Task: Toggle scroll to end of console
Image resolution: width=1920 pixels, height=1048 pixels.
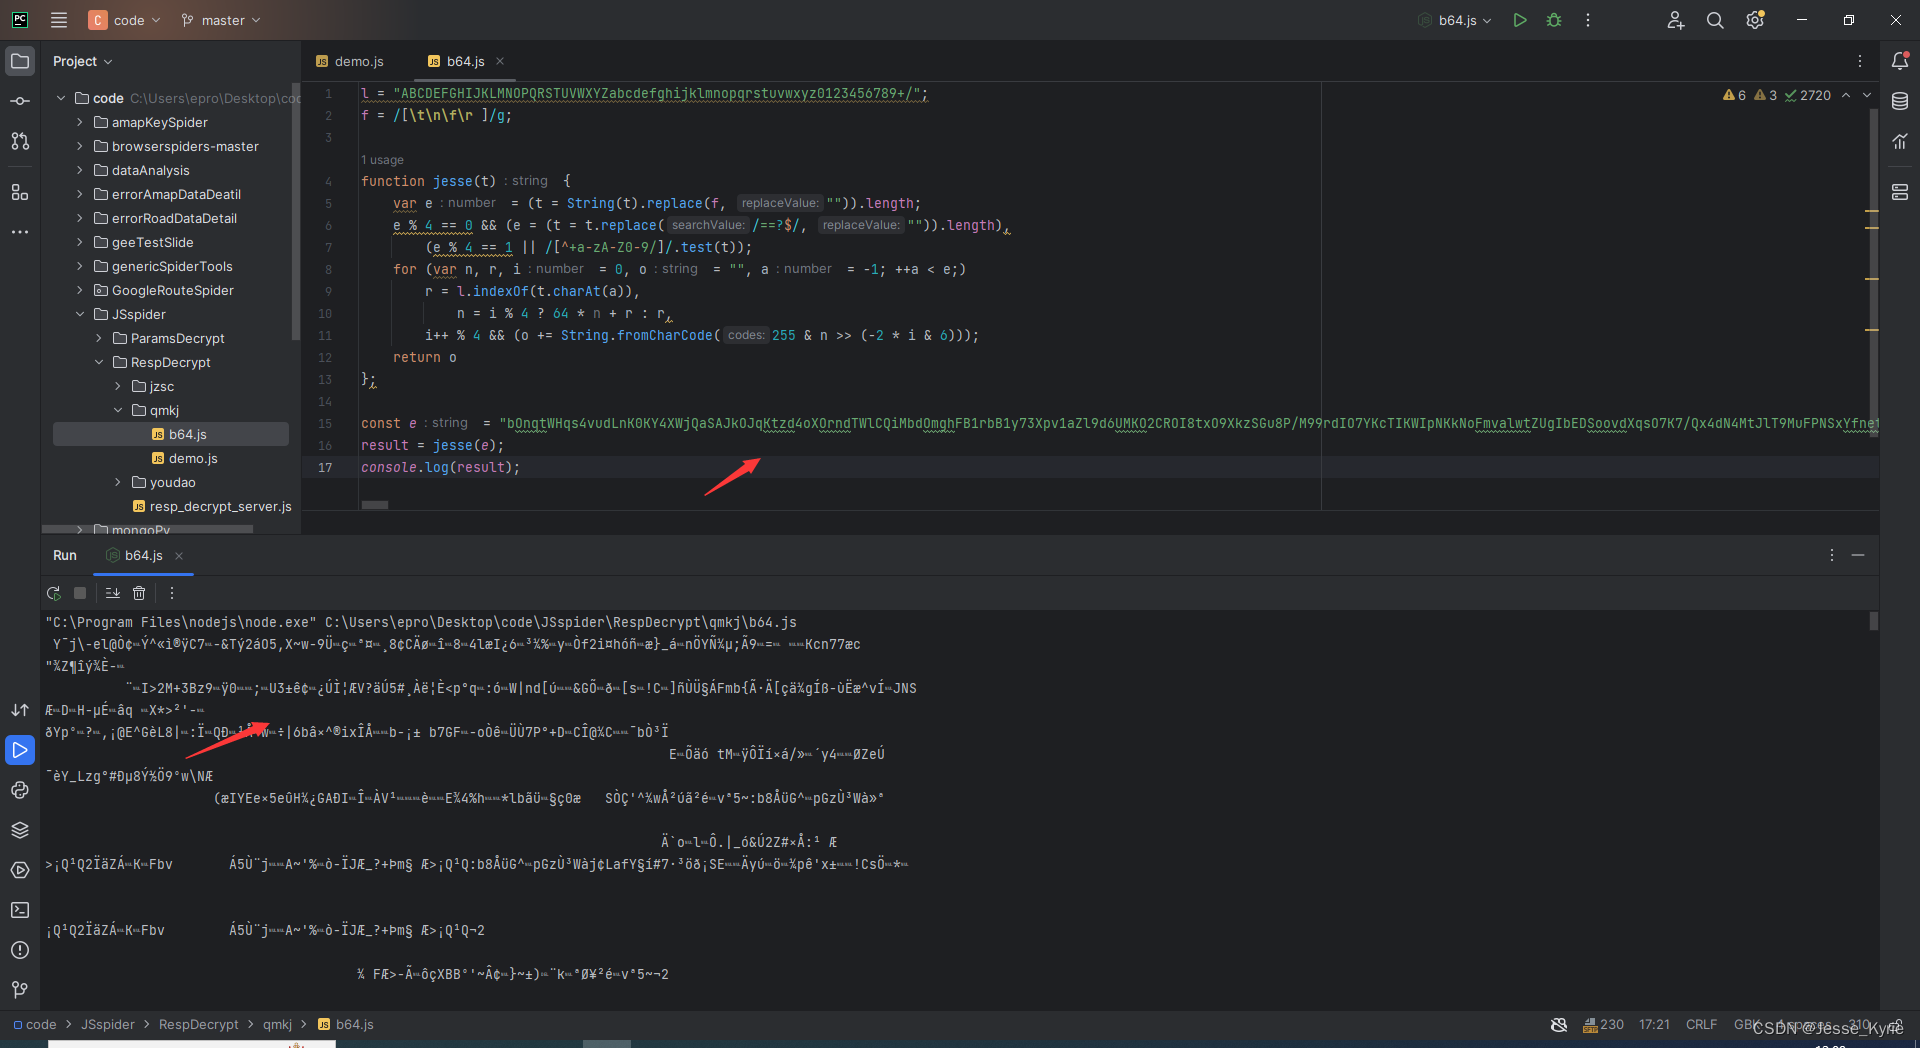Action: coord(112,593)
